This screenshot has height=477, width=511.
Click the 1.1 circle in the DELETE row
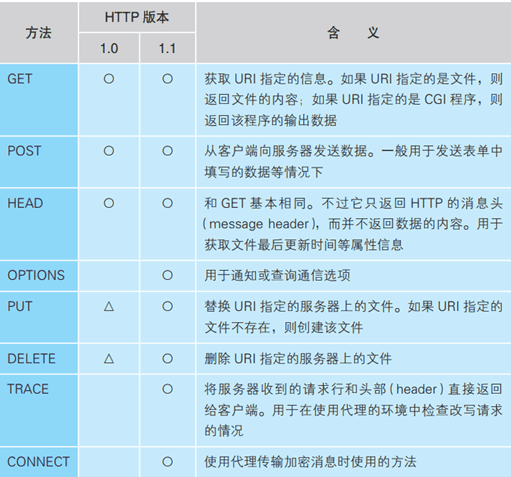click(x=167, y=359)
